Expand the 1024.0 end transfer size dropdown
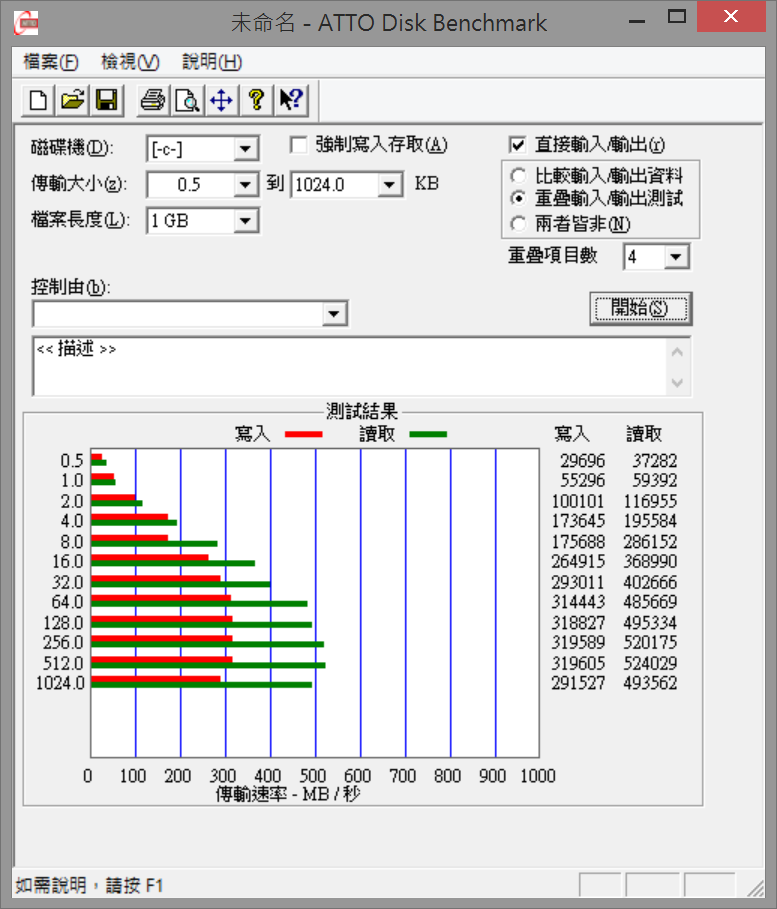Screen dimensions: 777x909 click(390, 186)
